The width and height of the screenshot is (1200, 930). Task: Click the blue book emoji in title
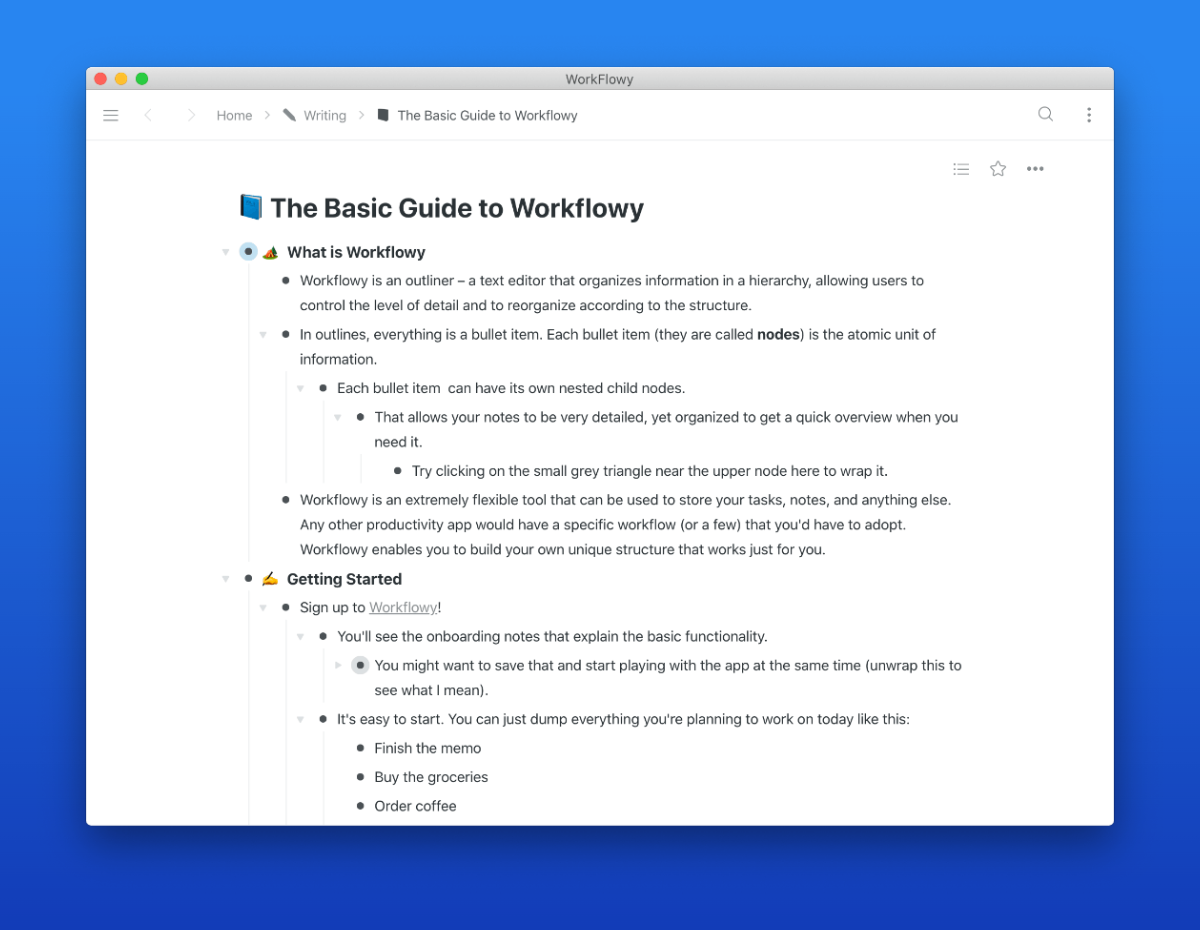pos(251,207)
